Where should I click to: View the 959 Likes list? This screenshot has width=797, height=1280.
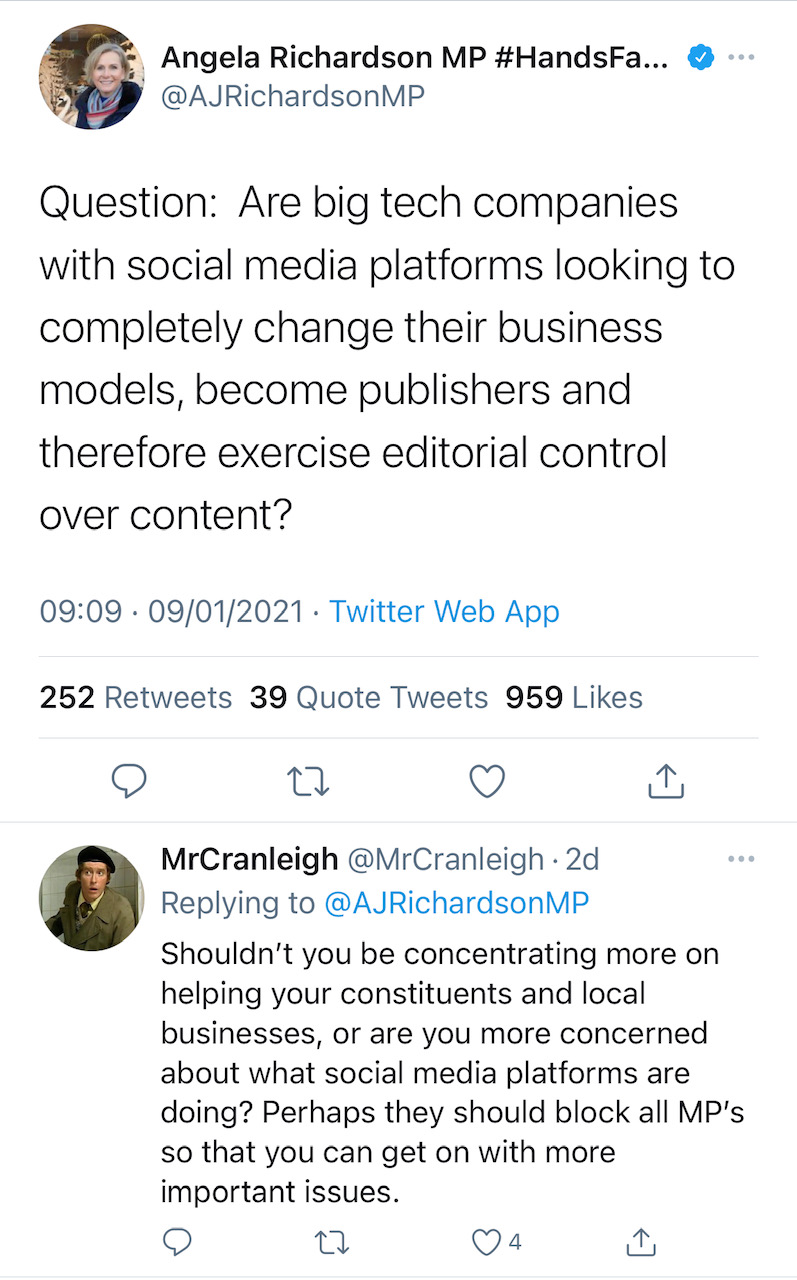coord(574,697)
